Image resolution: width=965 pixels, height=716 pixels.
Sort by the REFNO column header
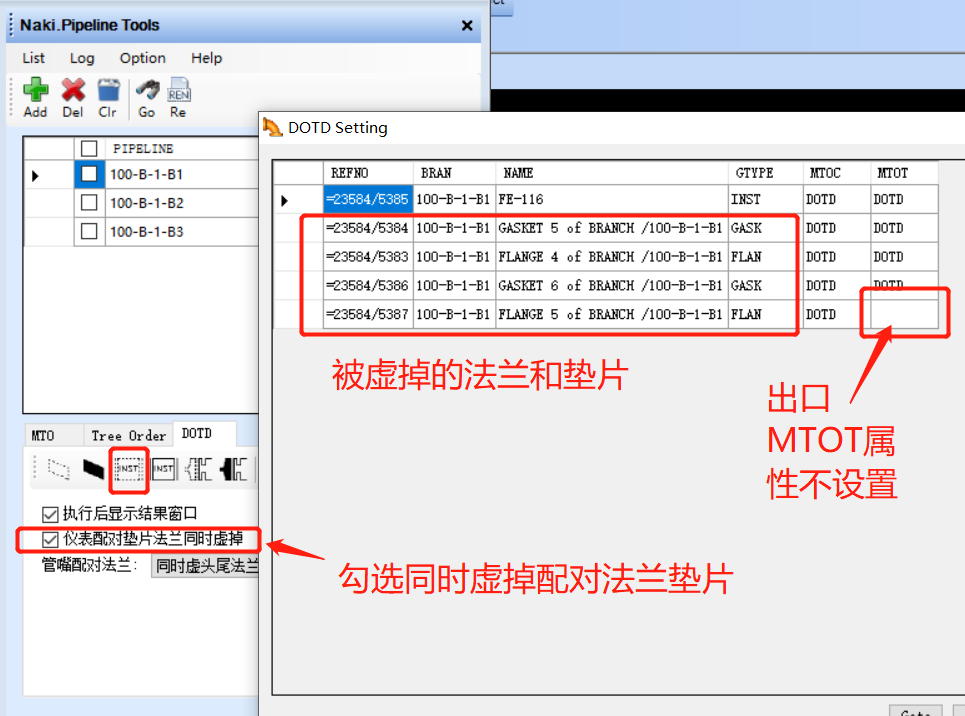368,173
